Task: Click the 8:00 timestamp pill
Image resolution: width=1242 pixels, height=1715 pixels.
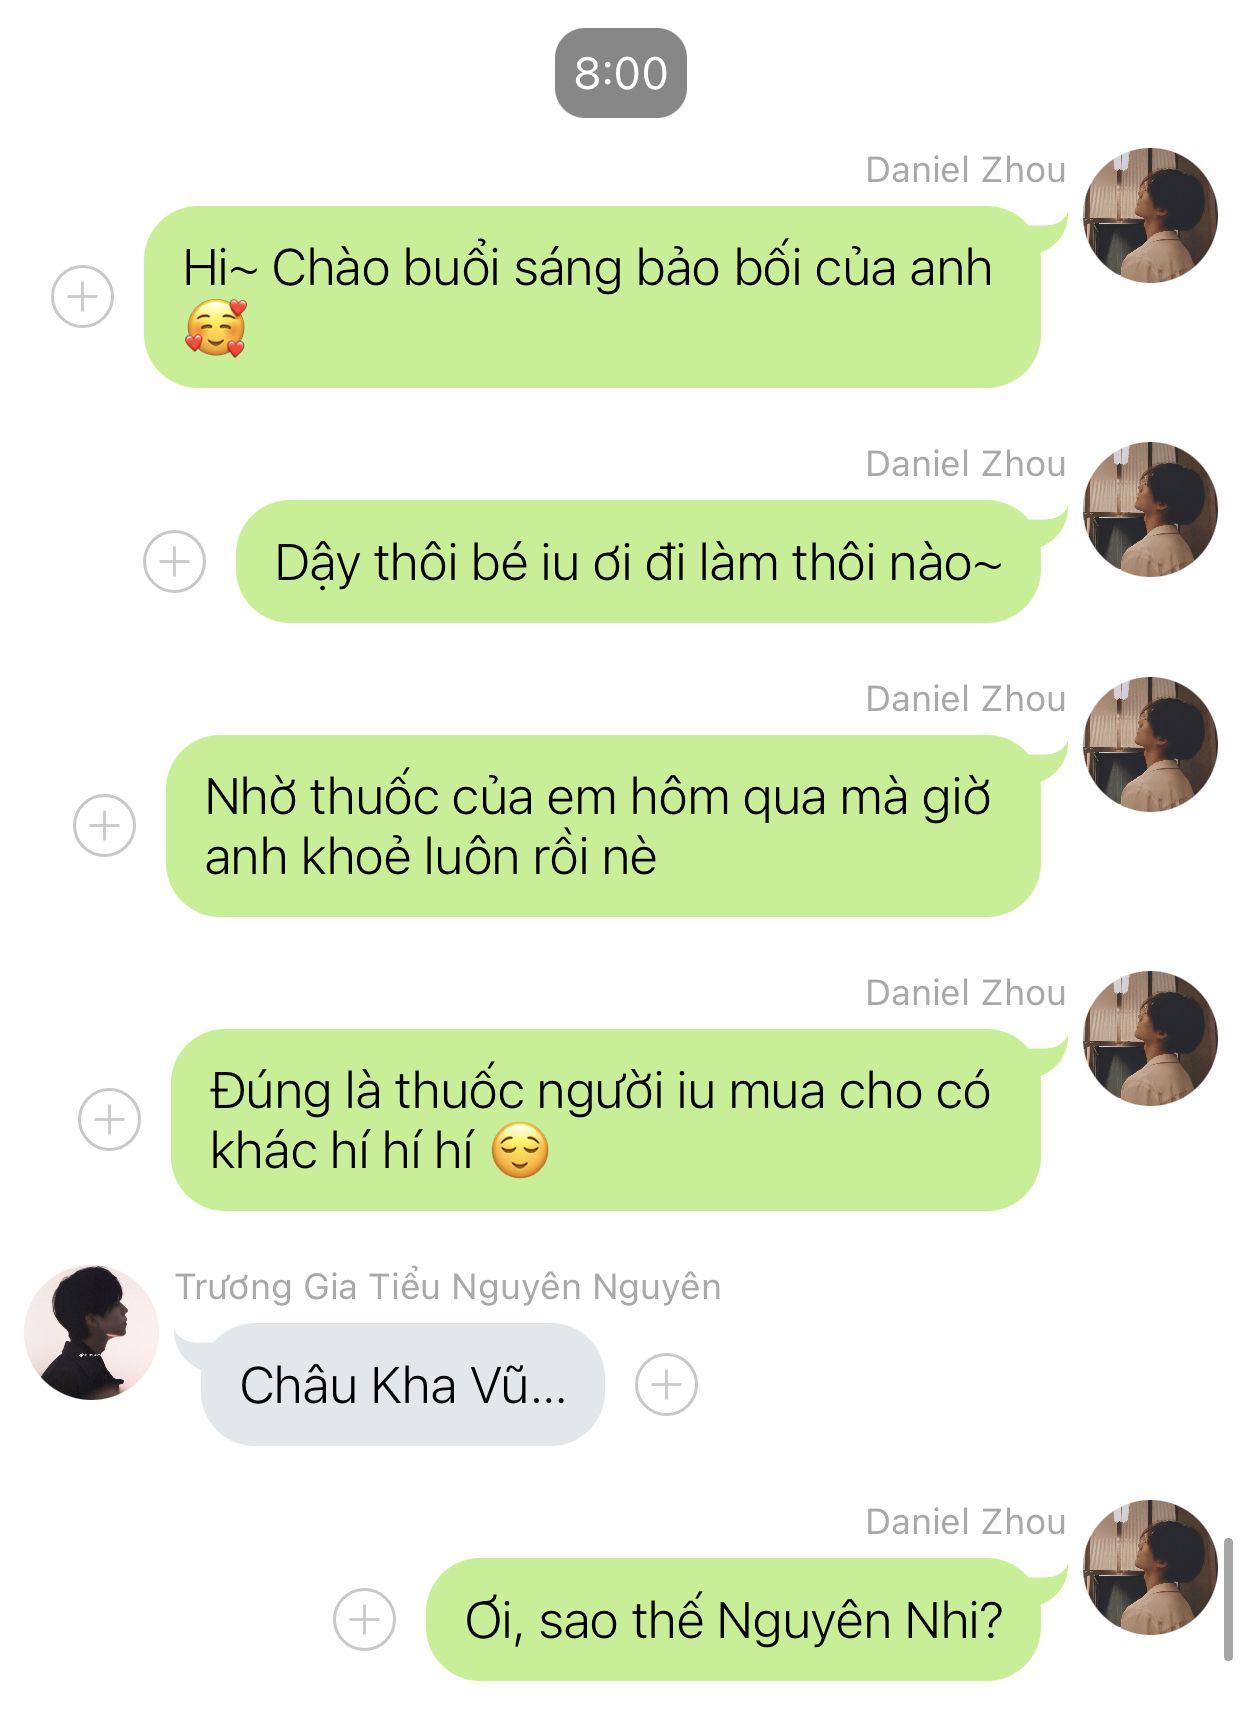Action: click(621, 73)
